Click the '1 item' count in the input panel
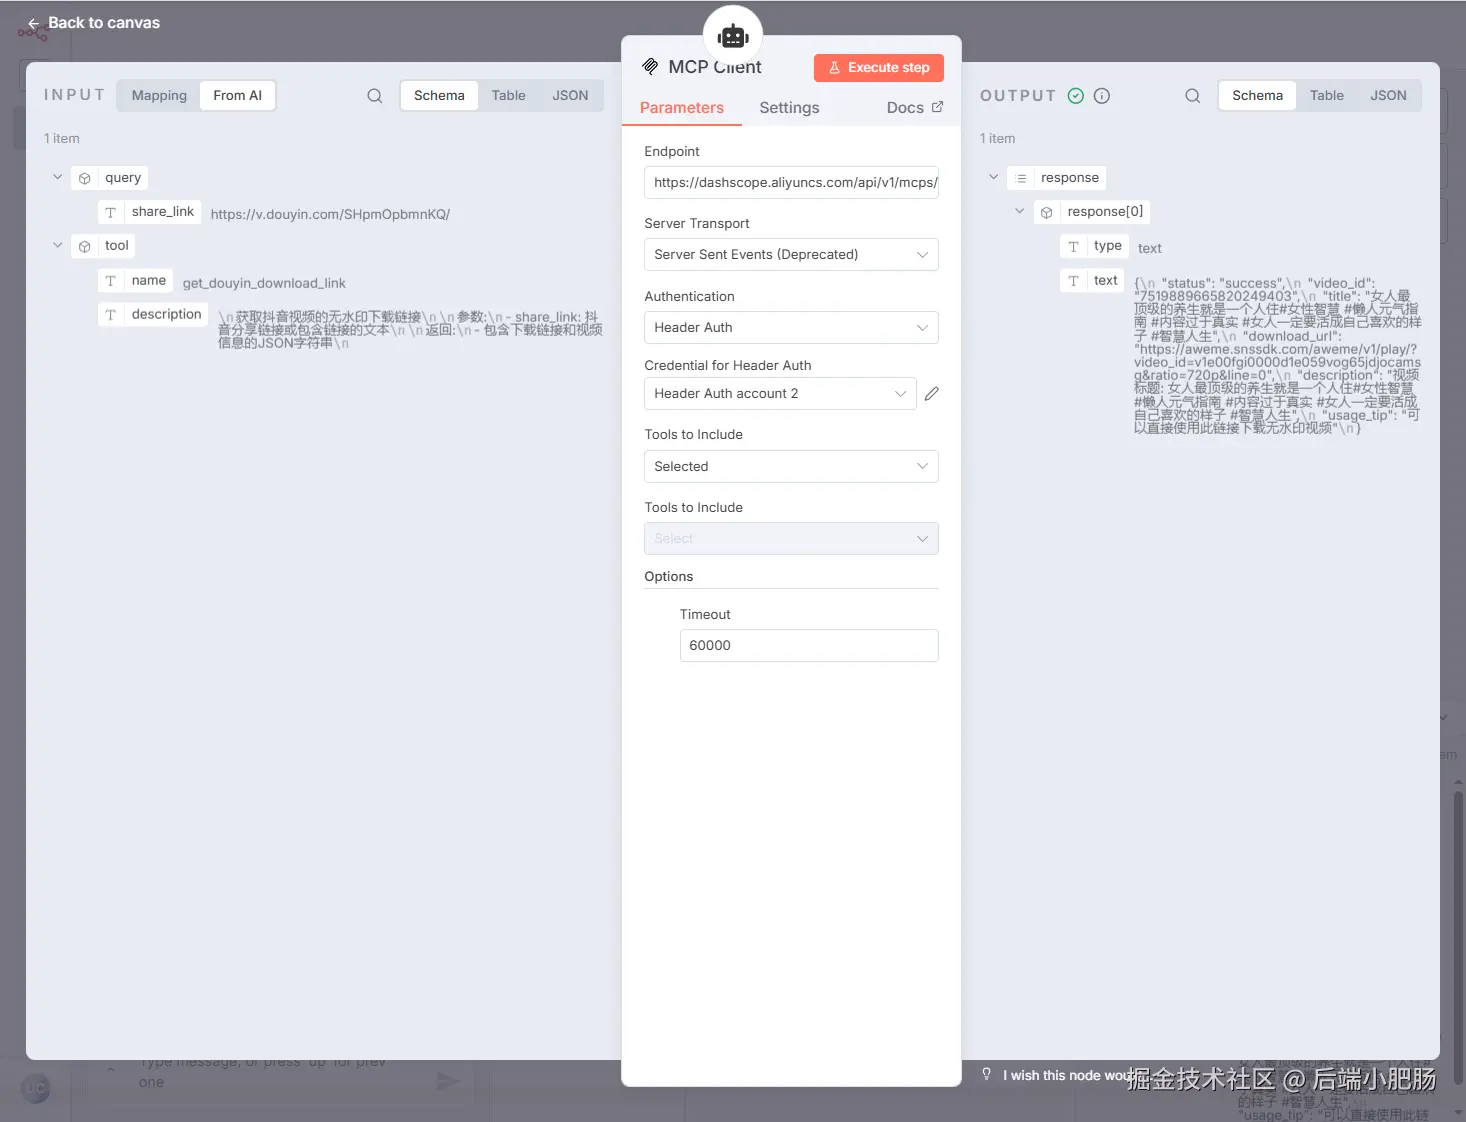1466x1122 pixels. tap(62, 139)
